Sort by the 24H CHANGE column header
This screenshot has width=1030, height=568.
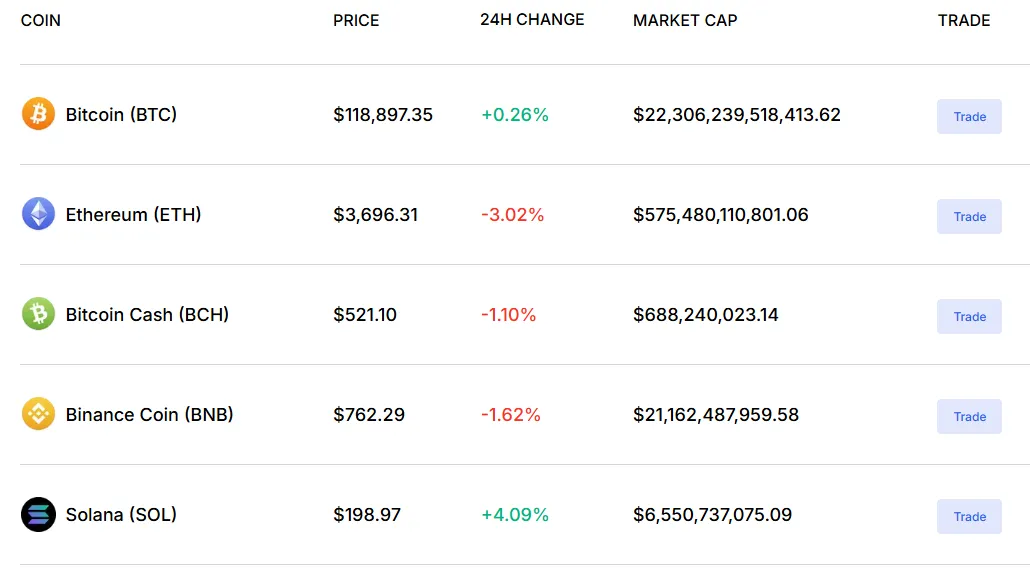point(532,20)
